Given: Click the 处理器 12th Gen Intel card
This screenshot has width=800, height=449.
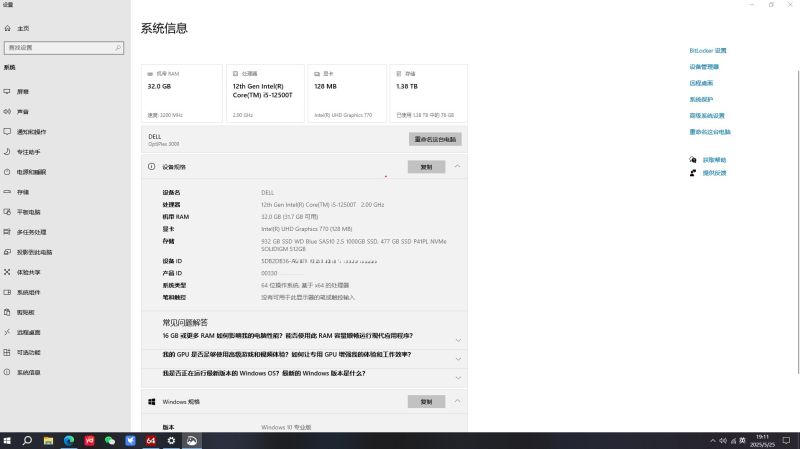Looking at the screenshot, I should pos(265,93).
